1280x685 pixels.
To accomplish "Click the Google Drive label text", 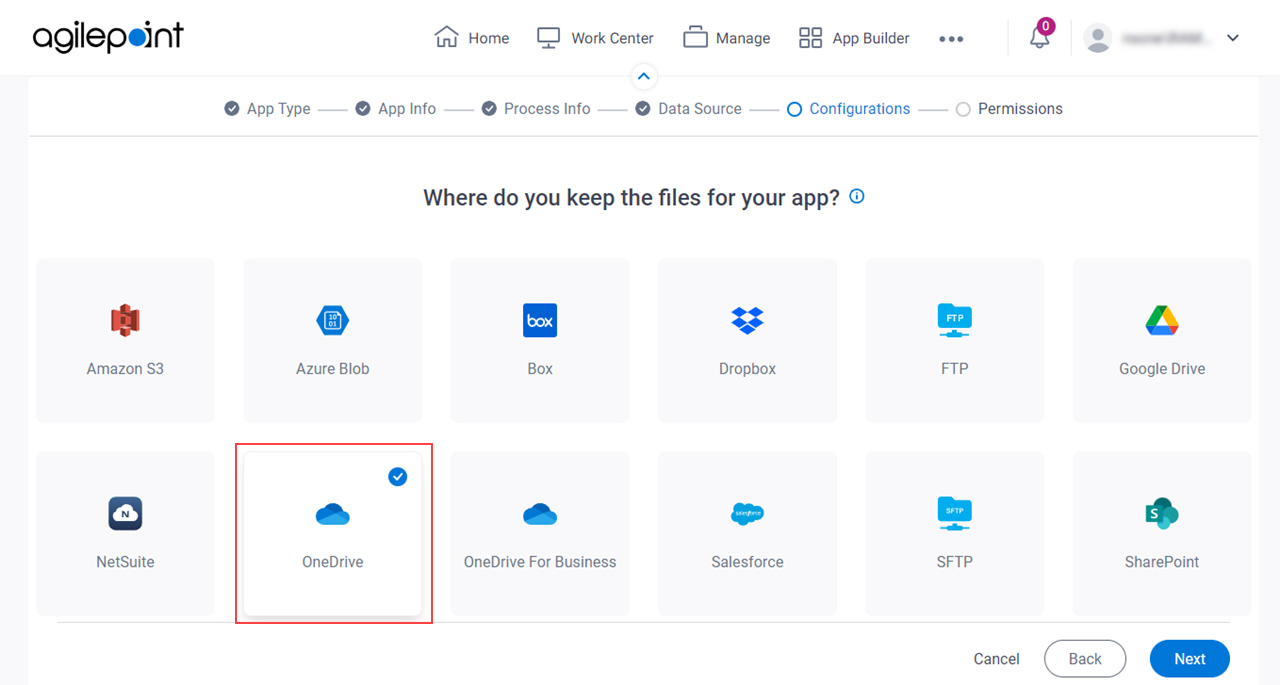I will [x=1162, y=369].
